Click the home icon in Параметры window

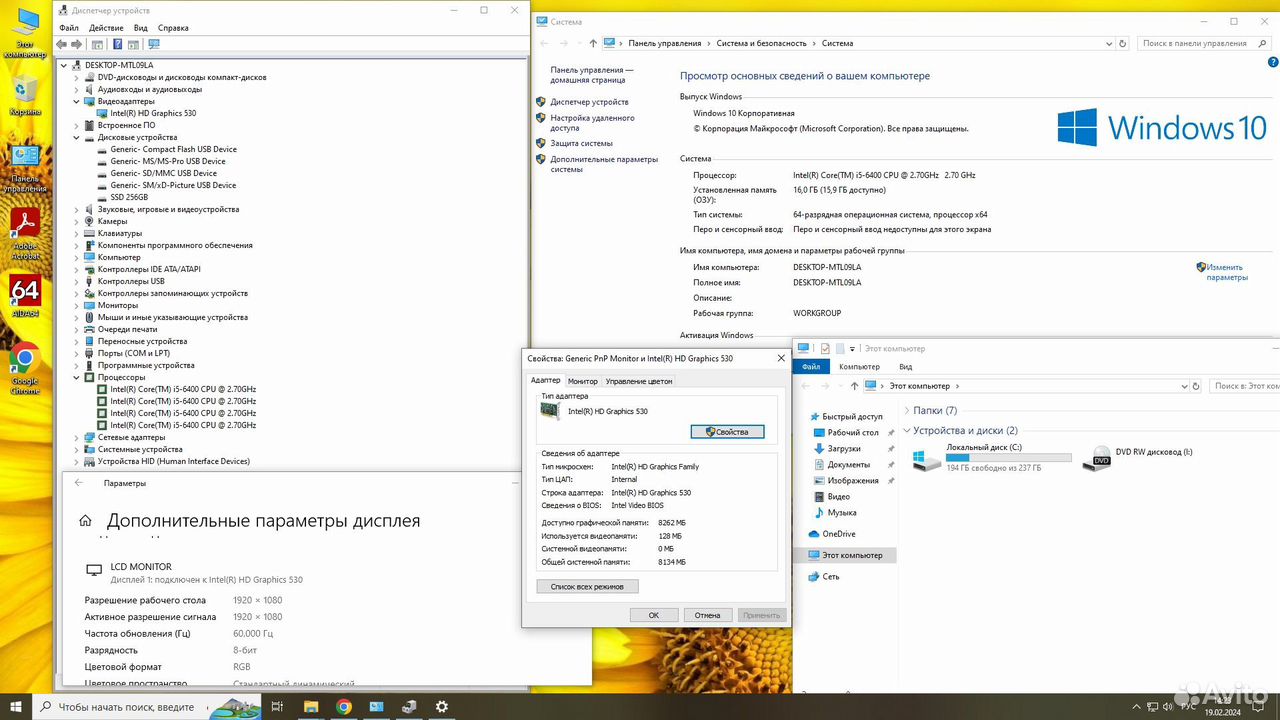pyautogui.click(x=85, y=521)
